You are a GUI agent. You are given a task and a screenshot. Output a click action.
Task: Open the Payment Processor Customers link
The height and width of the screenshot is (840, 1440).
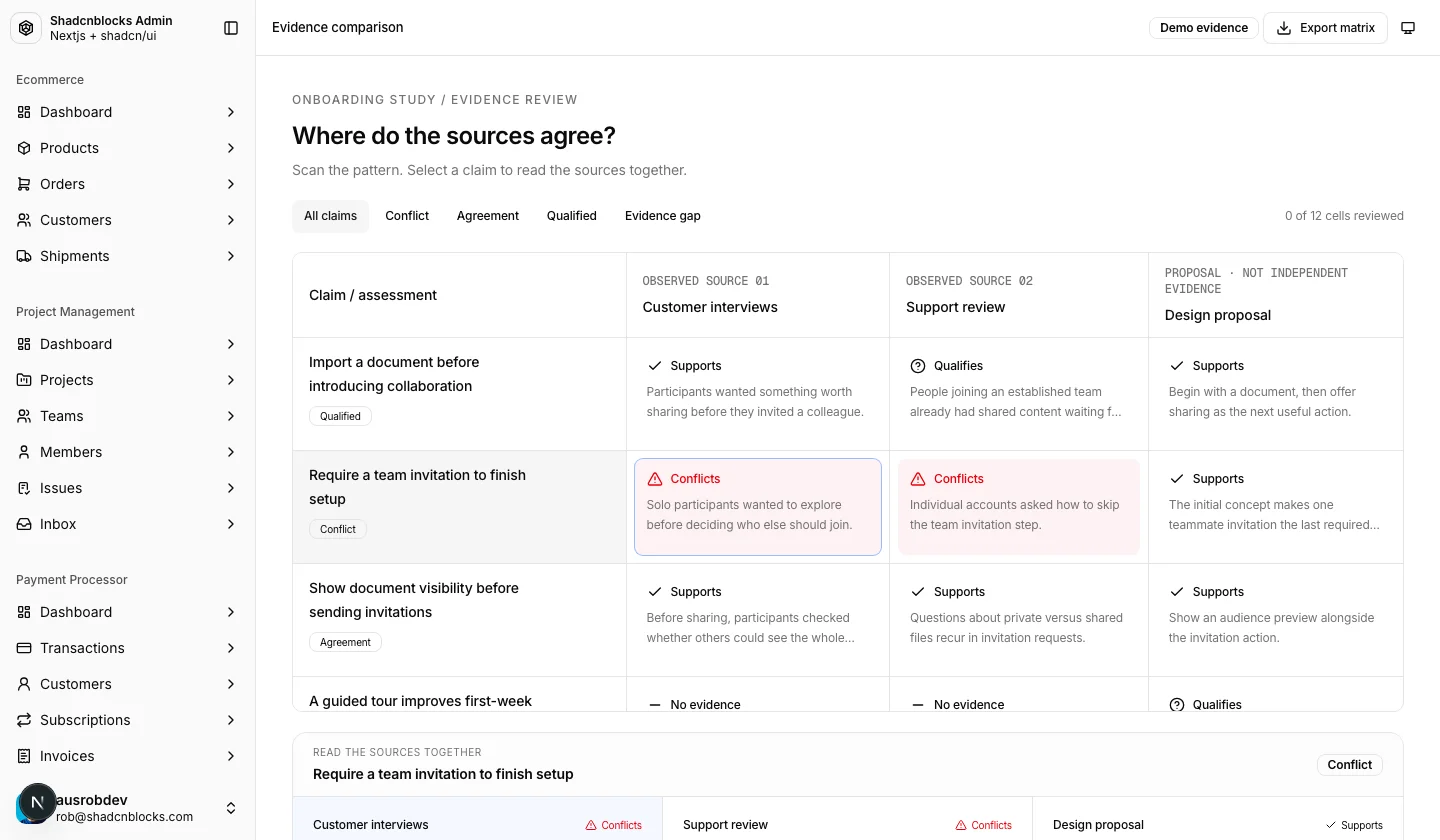(128, 684)
